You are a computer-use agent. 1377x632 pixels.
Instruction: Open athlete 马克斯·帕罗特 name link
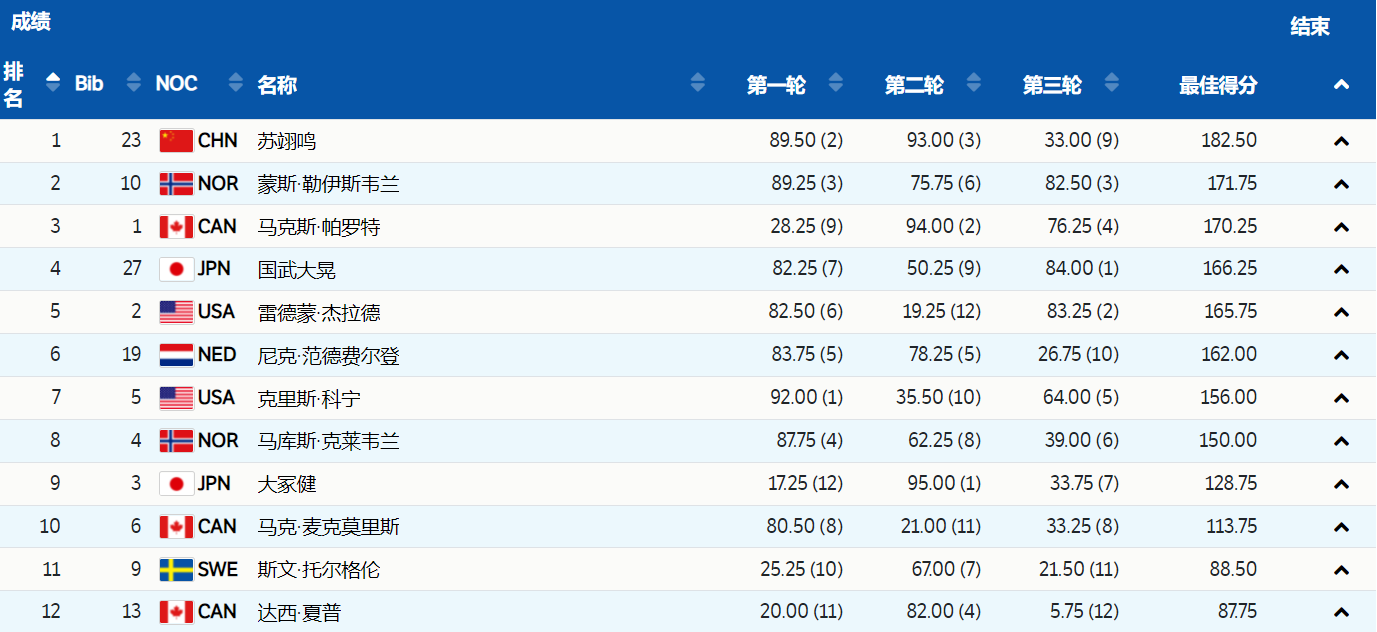(x=319, y=227)
